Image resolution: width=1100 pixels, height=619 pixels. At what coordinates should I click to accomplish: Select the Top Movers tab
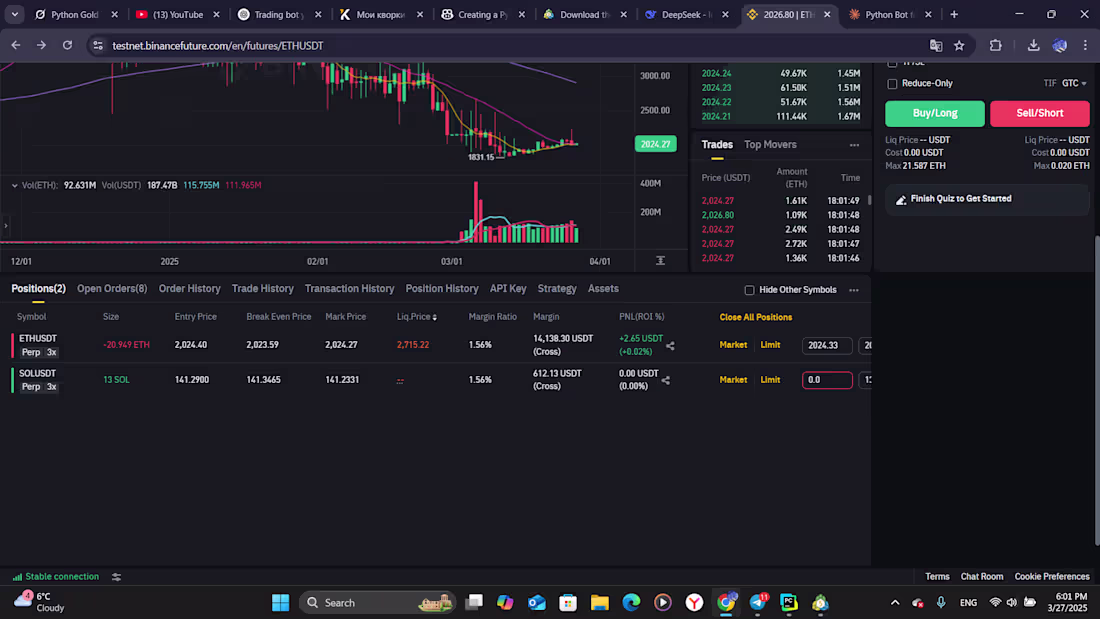(x=769, y=145)
